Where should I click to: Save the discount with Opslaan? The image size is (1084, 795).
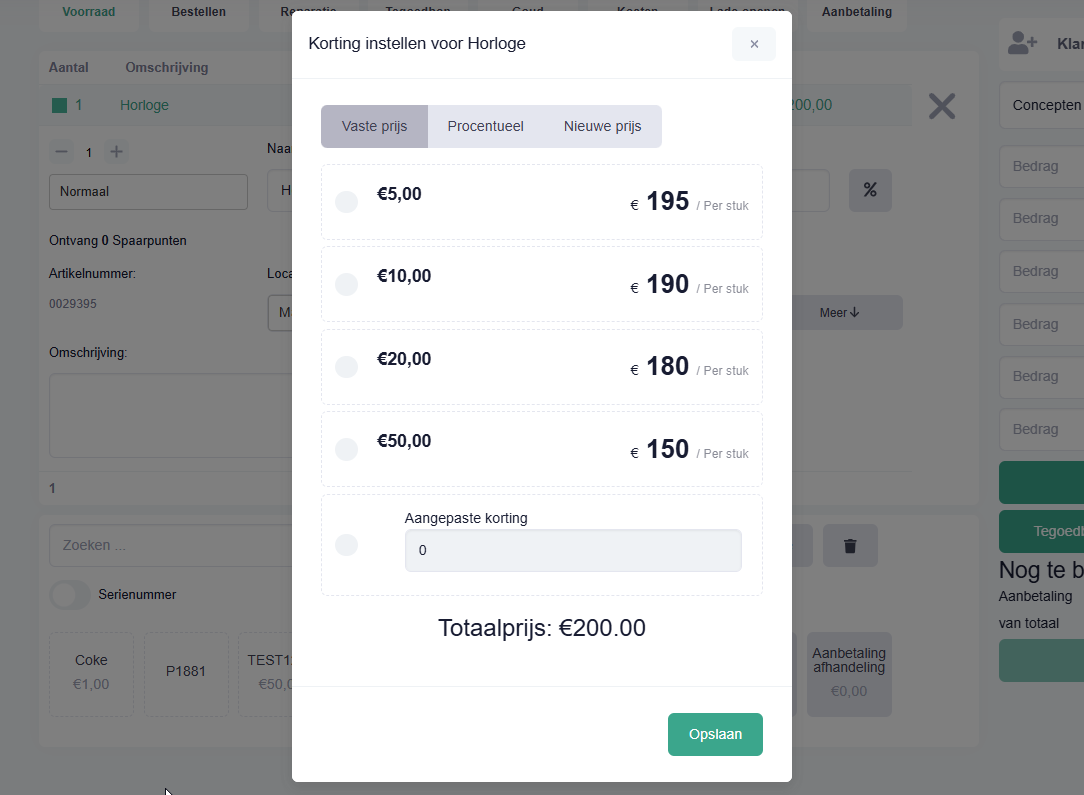(x=715, y=734)
